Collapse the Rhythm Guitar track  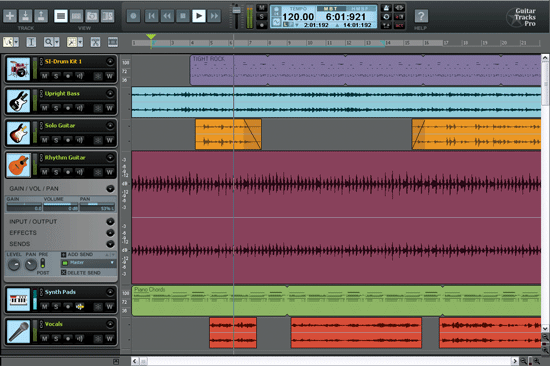(x=110, y=158)
